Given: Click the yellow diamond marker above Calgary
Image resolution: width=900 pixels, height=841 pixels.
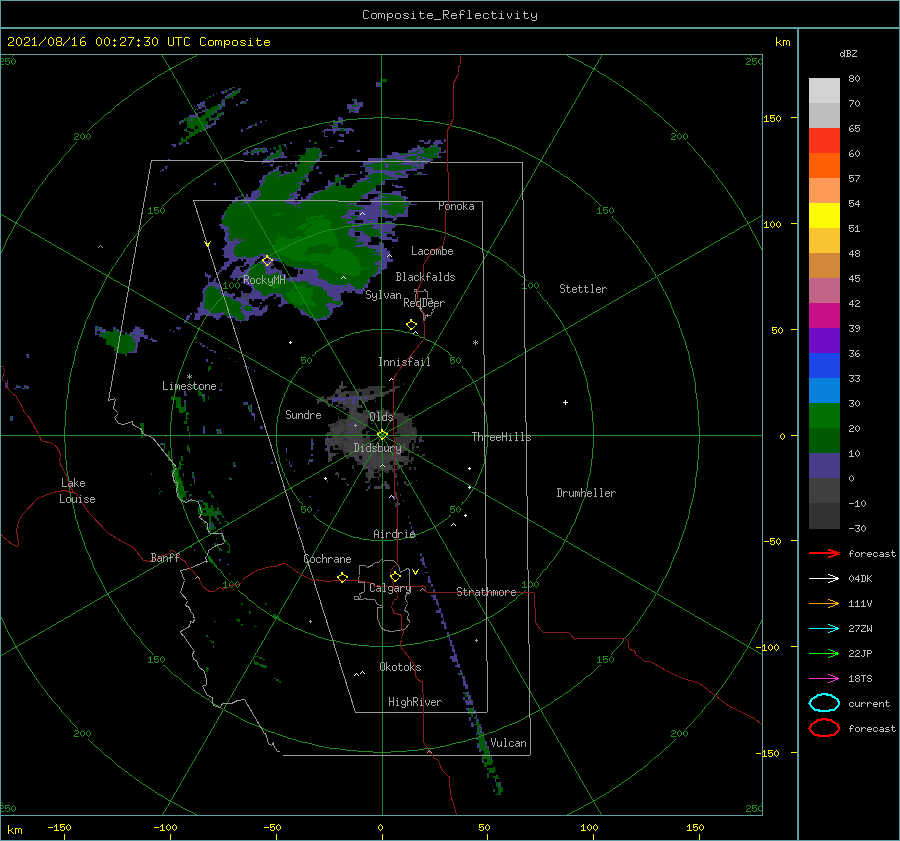Looking at the screenshot, I should [x=395, y=576].
